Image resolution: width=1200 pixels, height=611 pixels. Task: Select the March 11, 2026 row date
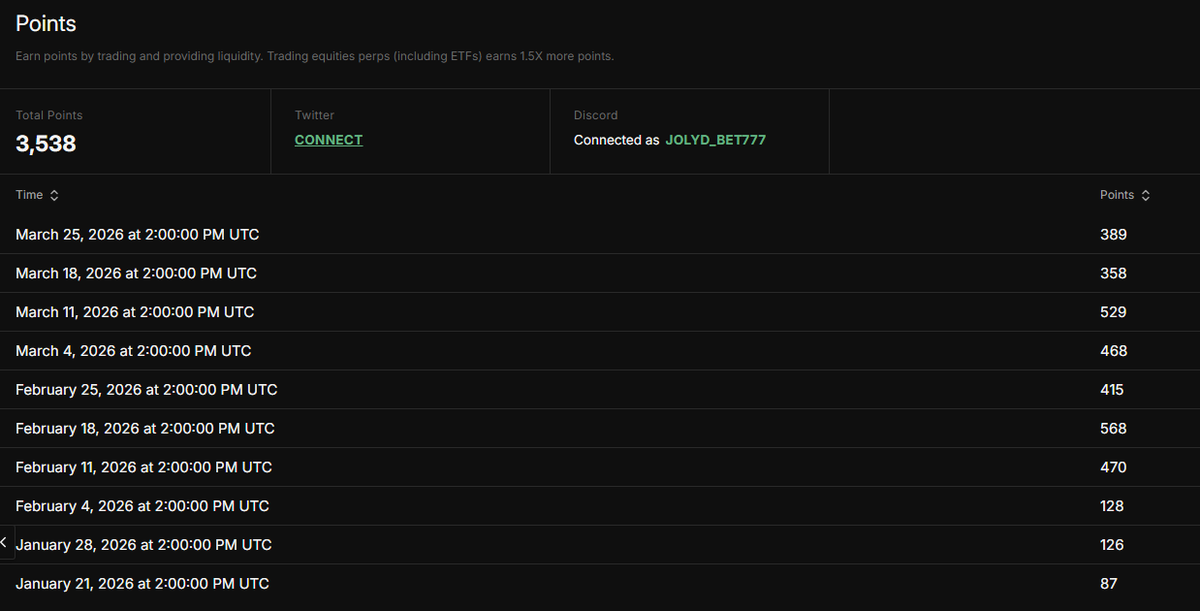tap(135, 312)
